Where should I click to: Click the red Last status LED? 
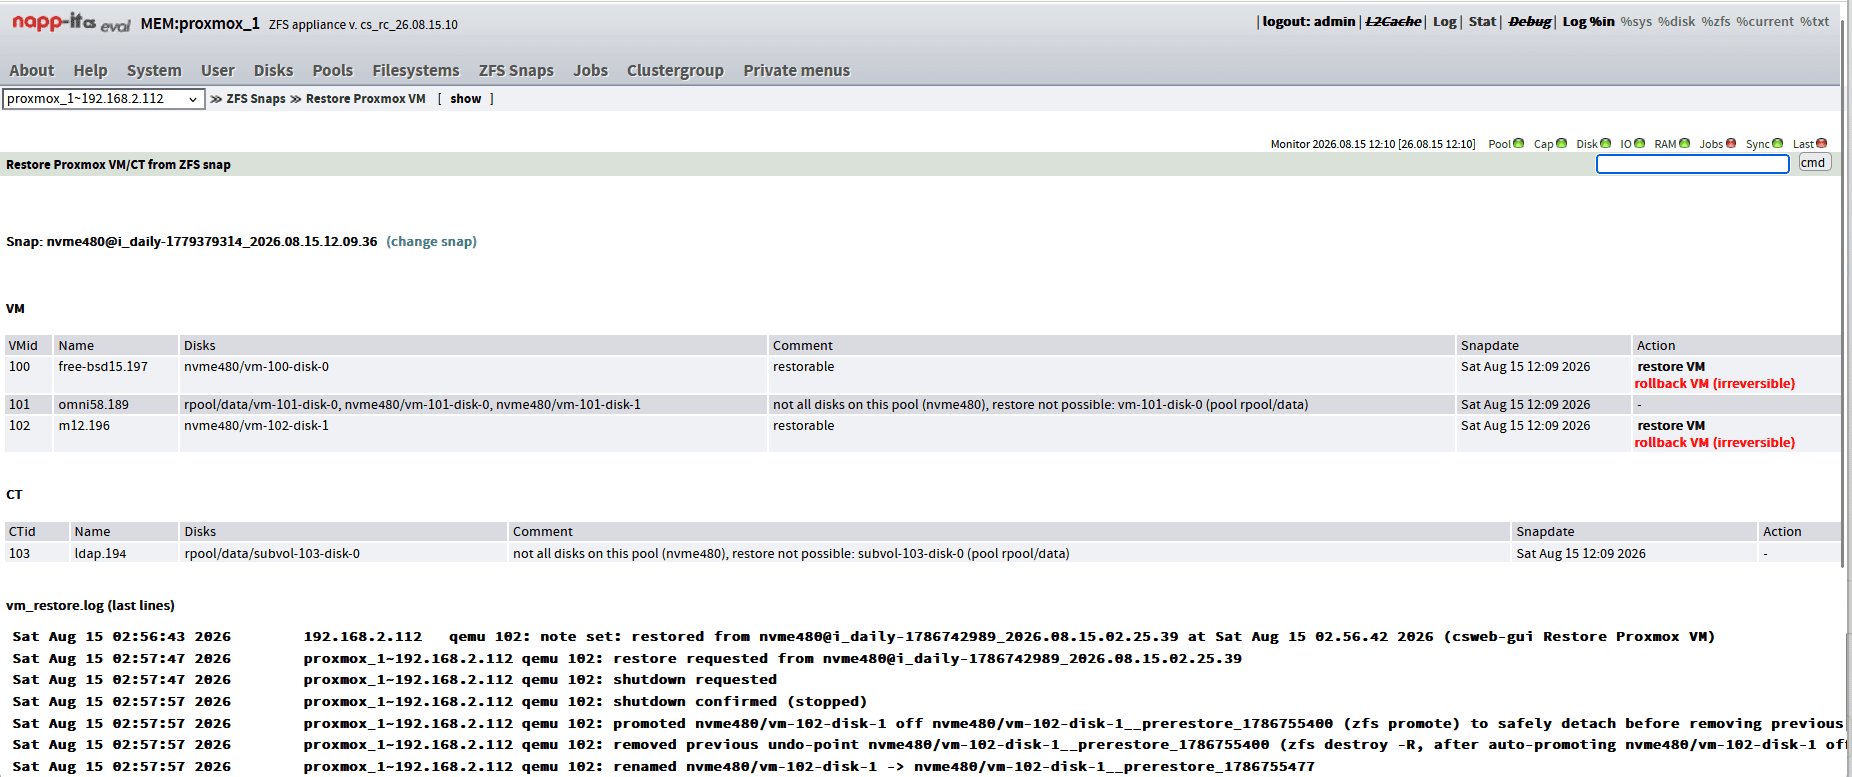tap(1822, 143)
